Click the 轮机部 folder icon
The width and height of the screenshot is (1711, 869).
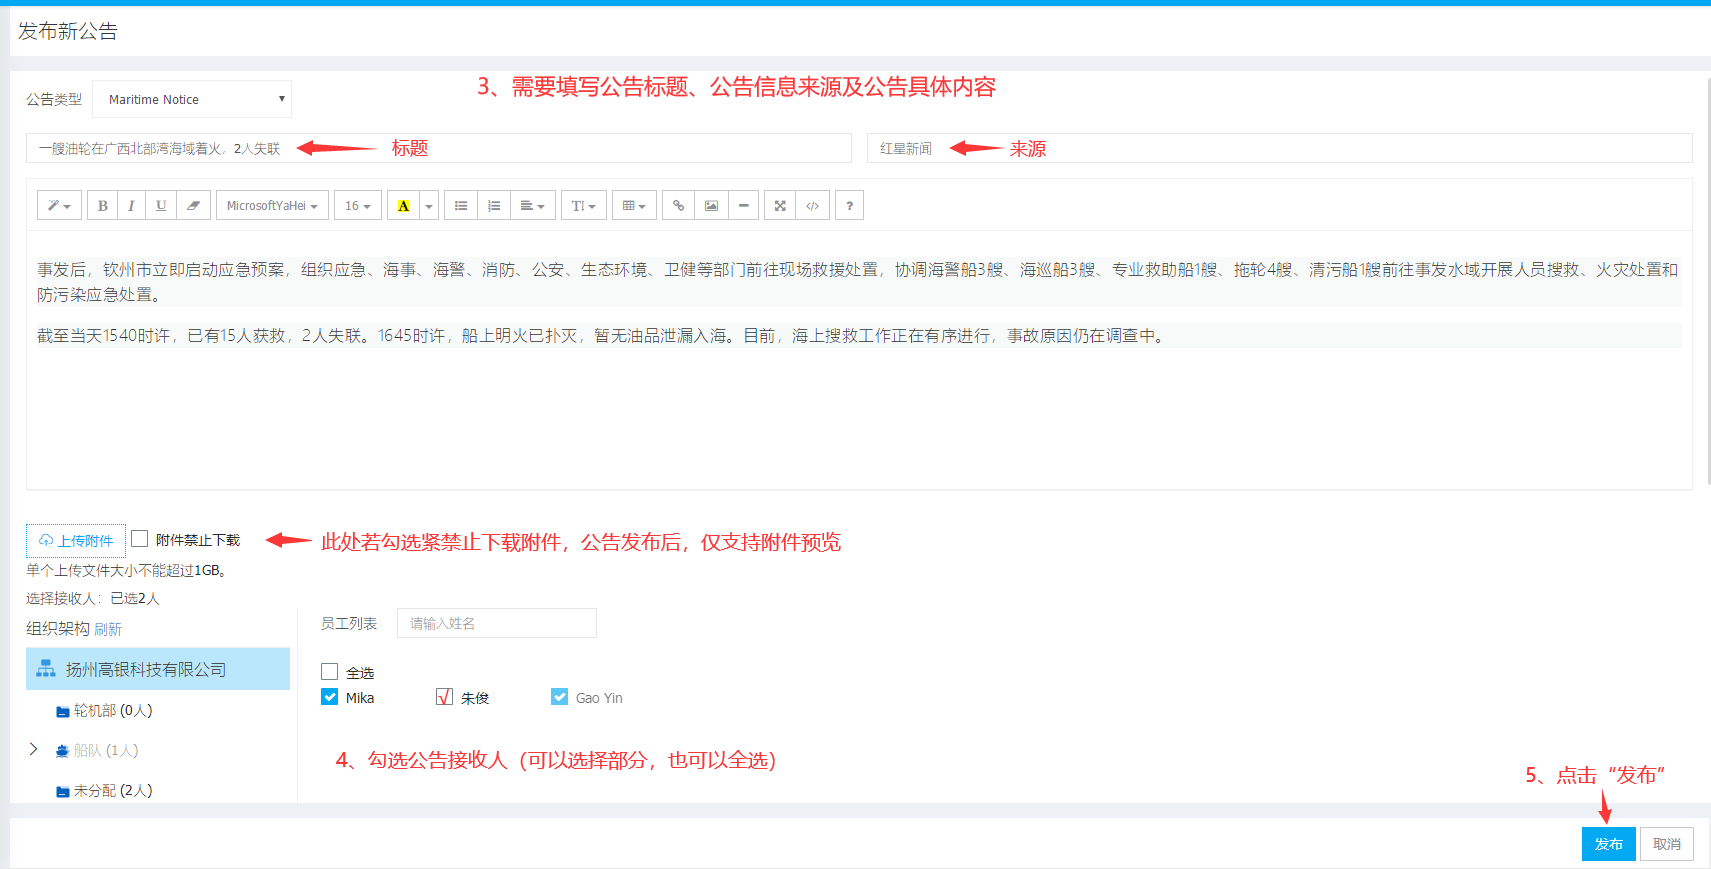[63, 711]
